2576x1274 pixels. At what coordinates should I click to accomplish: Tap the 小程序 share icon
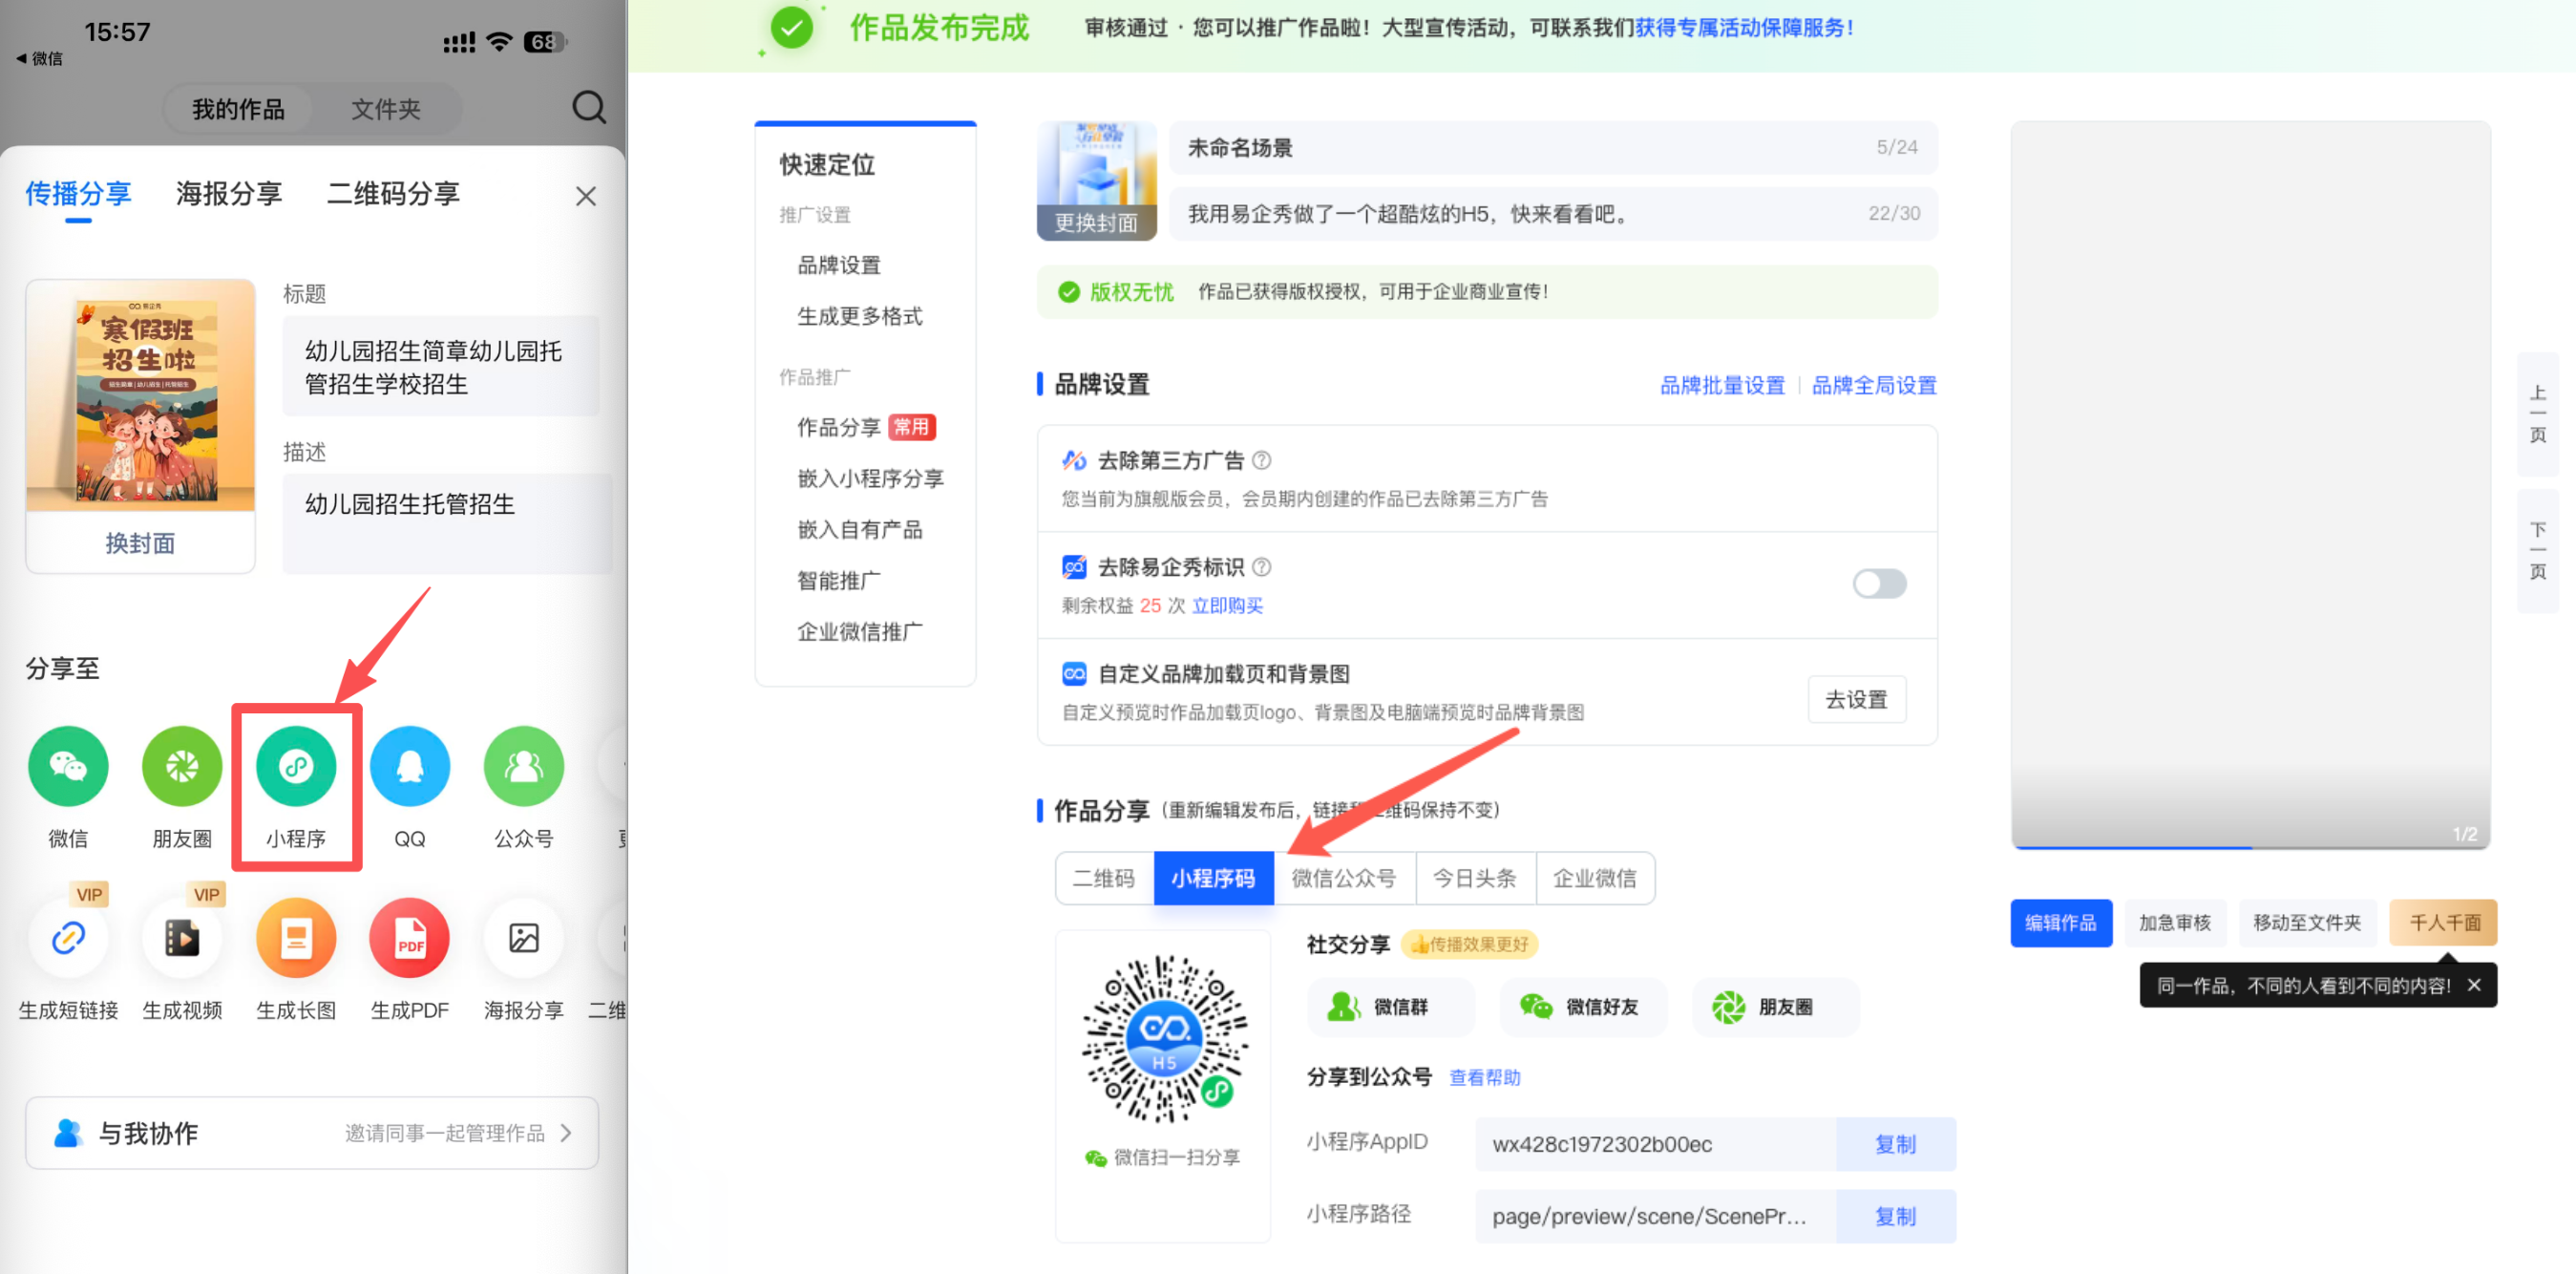296,766
